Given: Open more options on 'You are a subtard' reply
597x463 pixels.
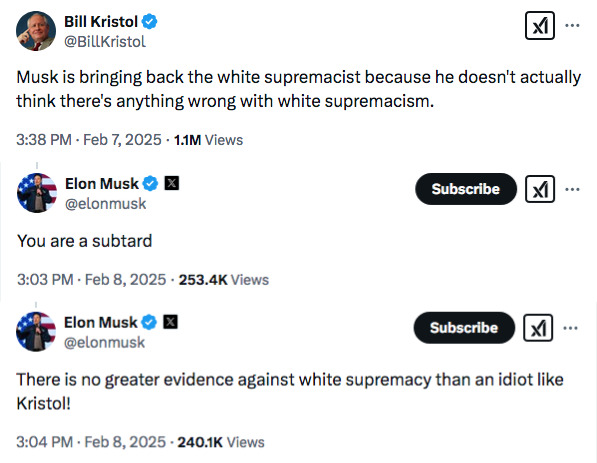Looking at the screenshot, I should pos(572,189).
